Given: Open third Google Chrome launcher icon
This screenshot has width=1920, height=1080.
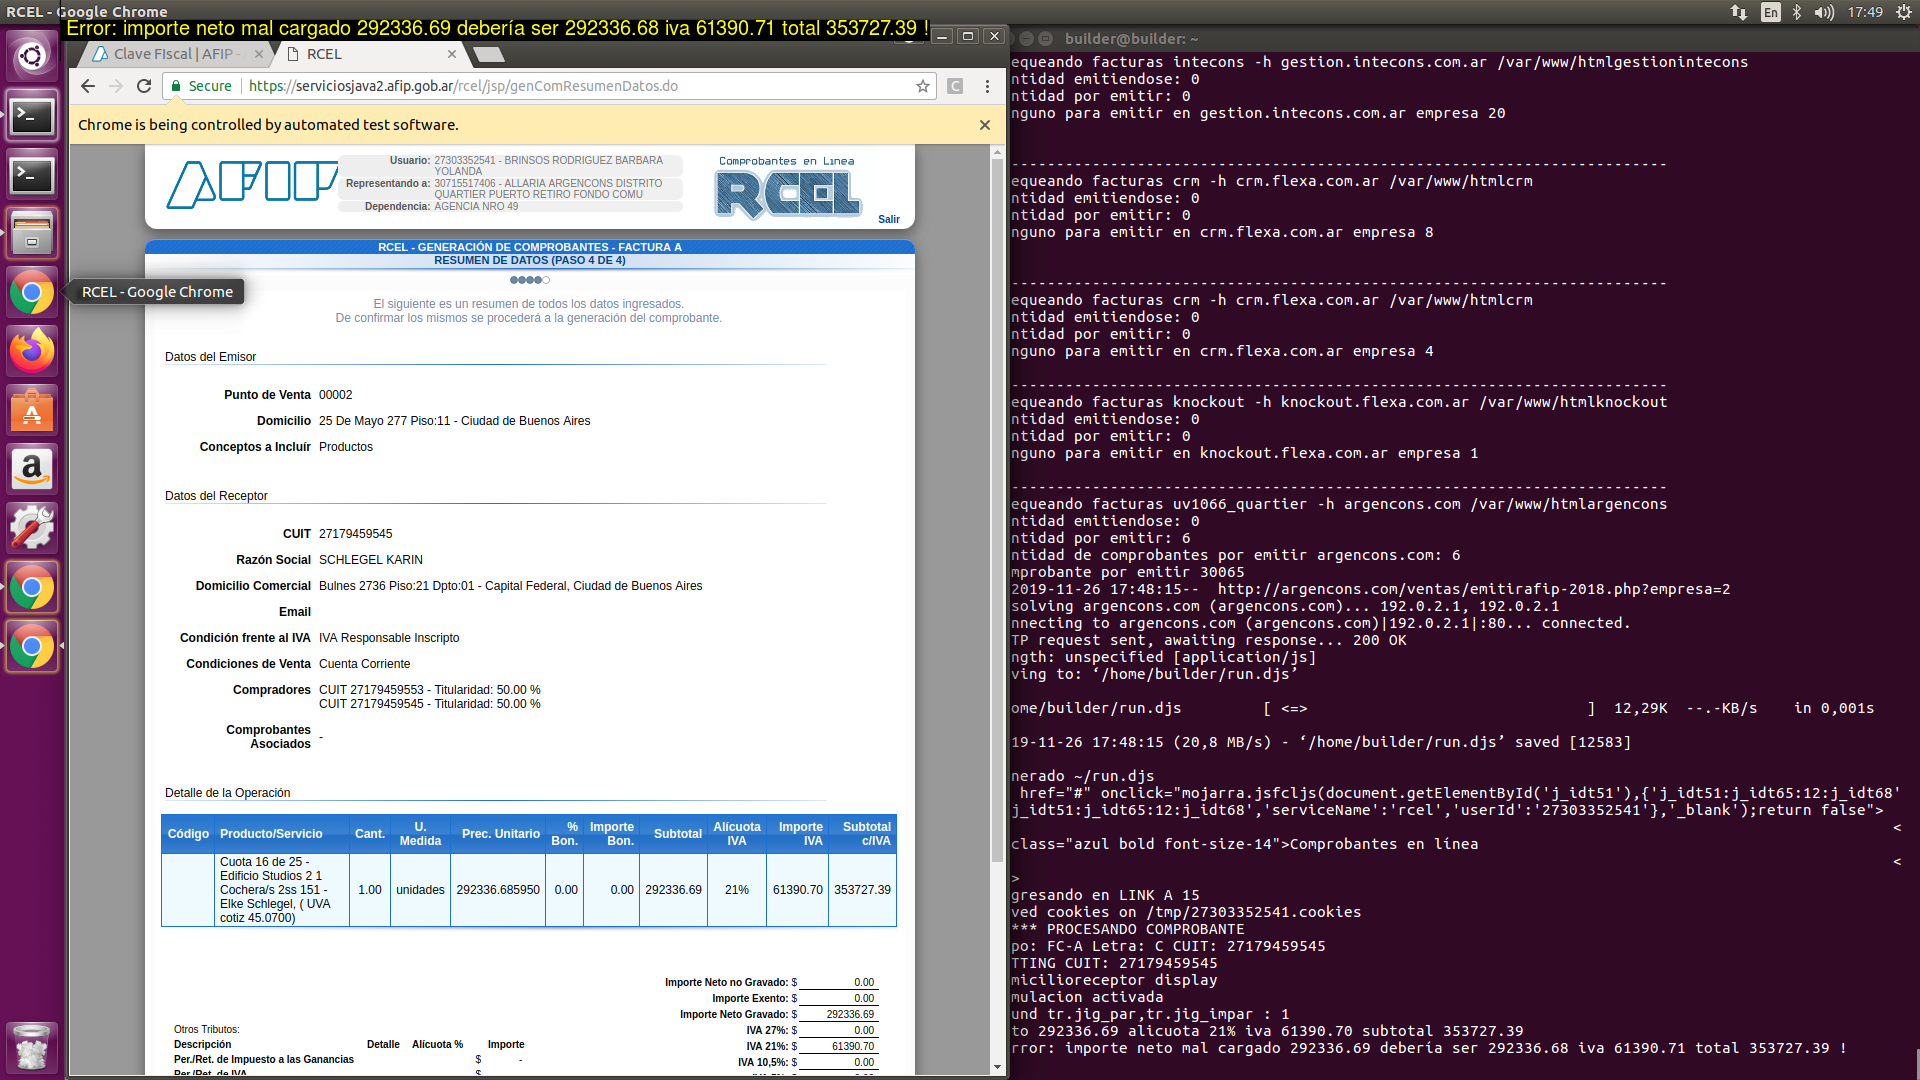Looking at the screenshot, I should click(x=32, y=647).
